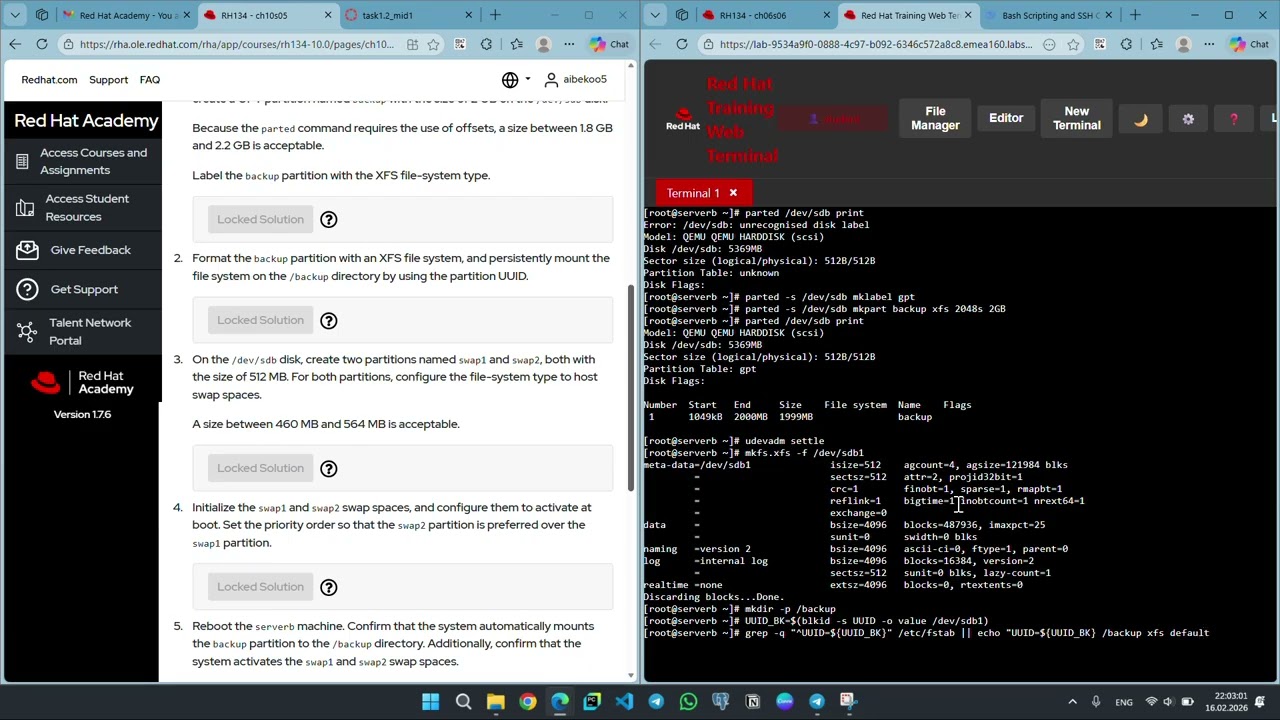Click the lab web terminal address bar
Image resolution: width=1280 pixels, height=720 pixels.
pyautogui.click(x=876, y=44)
